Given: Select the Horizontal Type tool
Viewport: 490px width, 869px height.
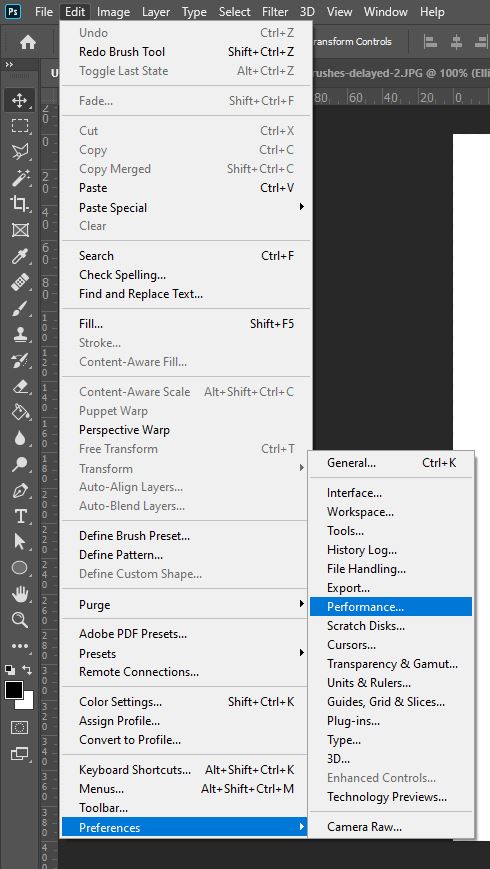Looking at the screenshot, I should [20, 516].
